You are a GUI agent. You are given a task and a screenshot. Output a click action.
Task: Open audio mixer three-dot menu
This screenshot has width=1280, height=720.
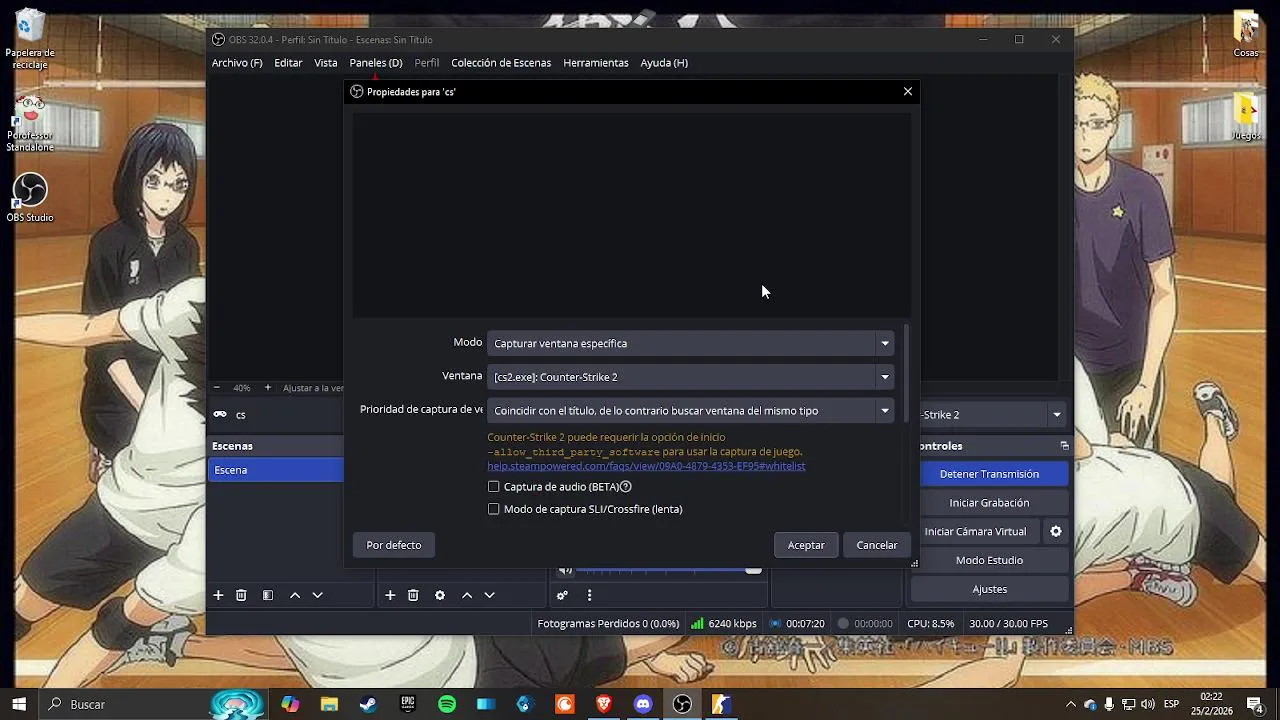tap(589, 595)
